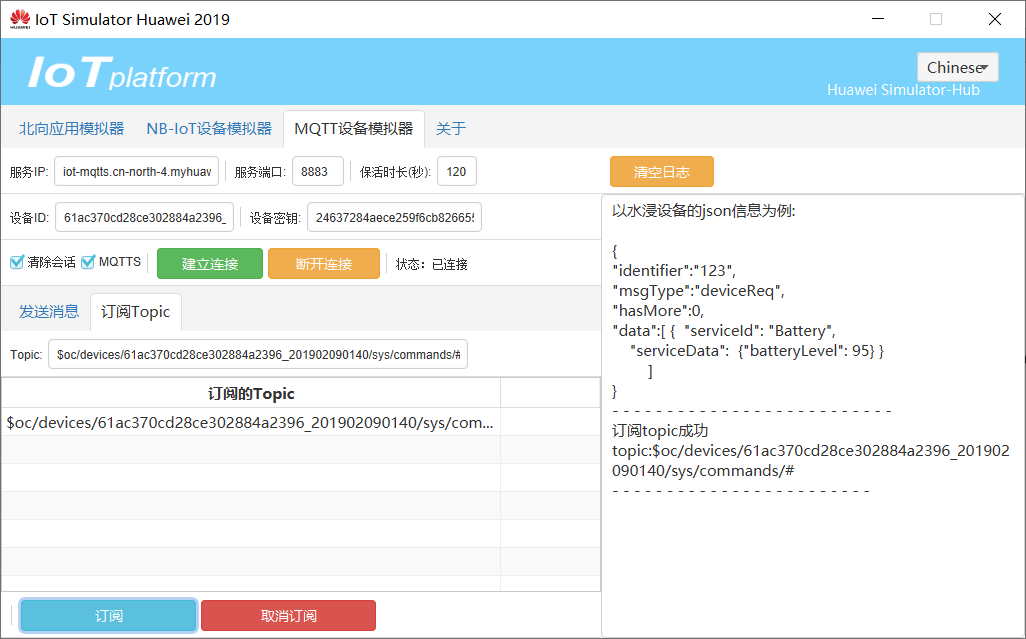Click the 设备密钥 input field
The height and width of the screenshot is (639, 1026).
click(x=395, y=217)
